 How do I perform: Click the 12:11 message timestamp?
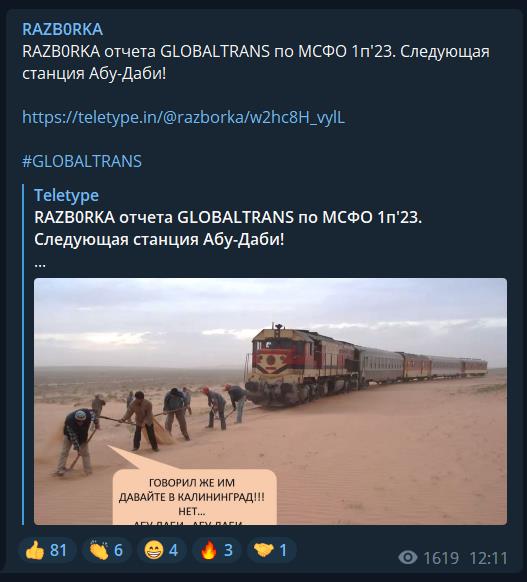(488, 558)
